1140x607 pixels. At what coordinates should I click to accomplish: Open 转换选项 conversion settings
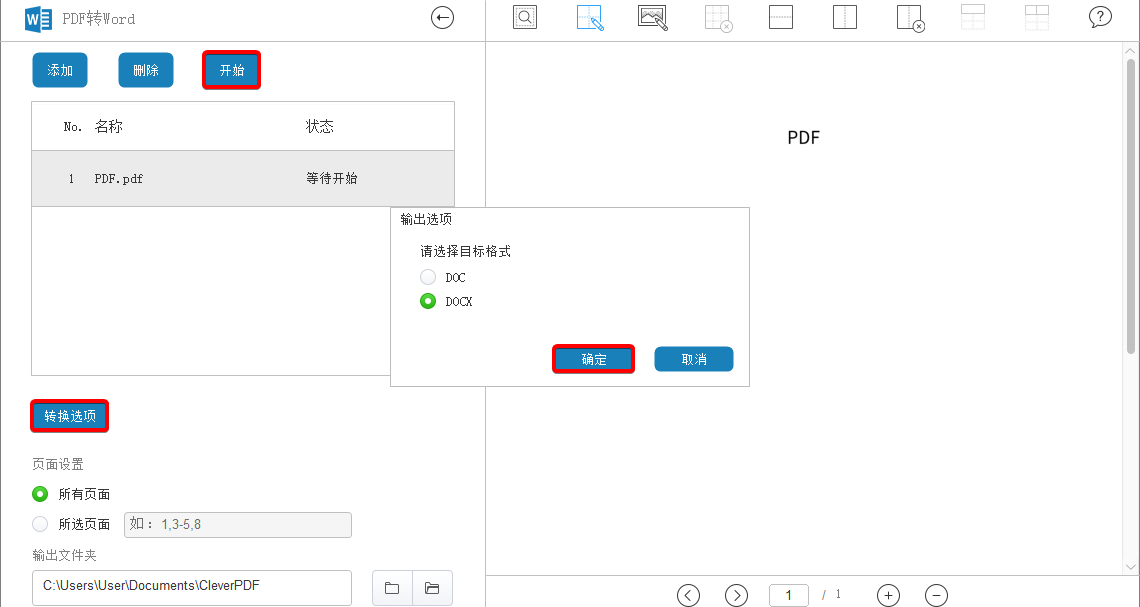pos(69,416)
